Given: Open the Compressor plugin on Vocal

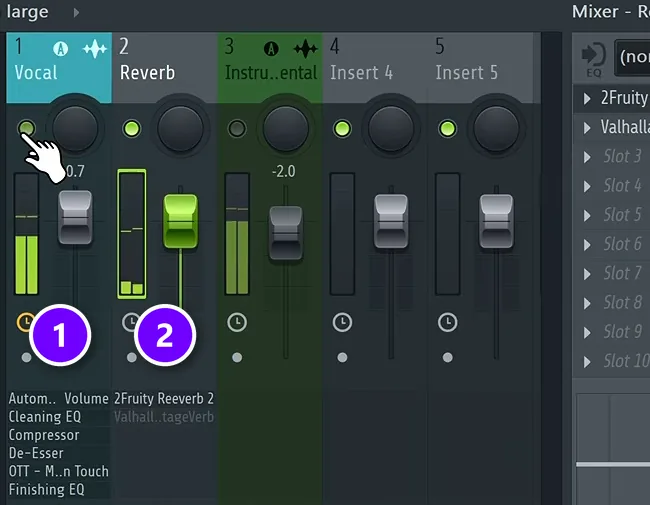Looking at the screenshot, I should (x=44, y=435).
